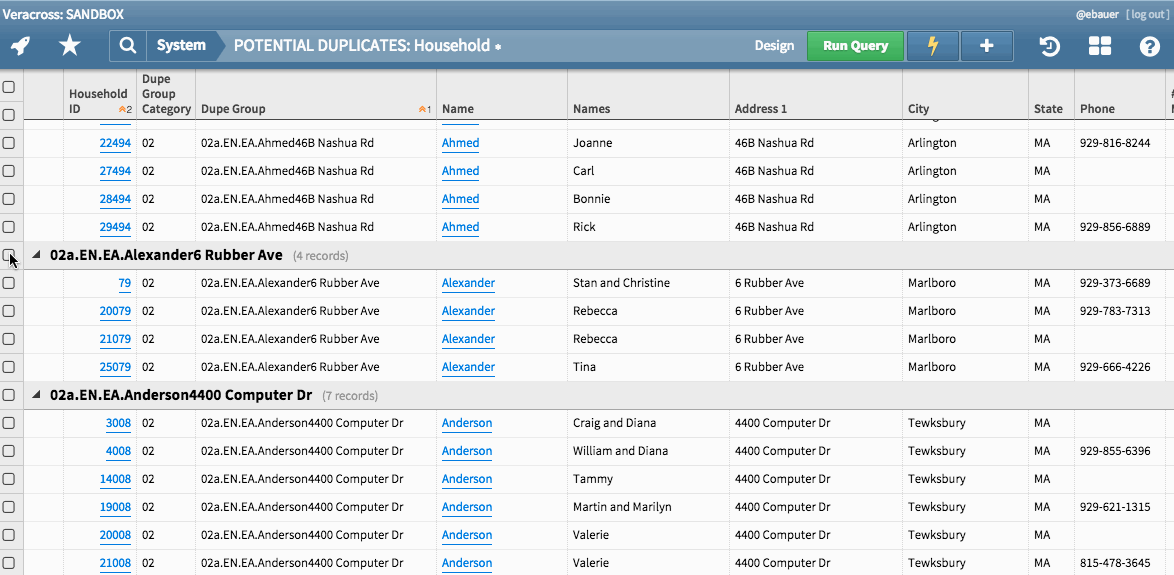Screen dimensions: 1174x575
Task: Open the four-squares grid icon
Action: coord(1100,46)
